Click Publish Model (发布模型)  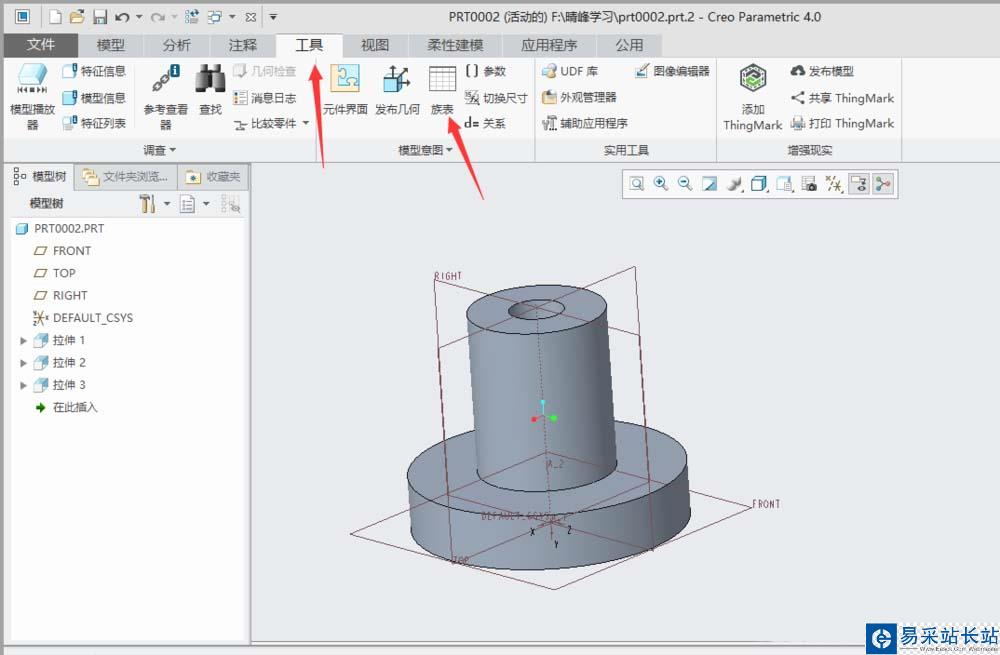tap(822, 71)
